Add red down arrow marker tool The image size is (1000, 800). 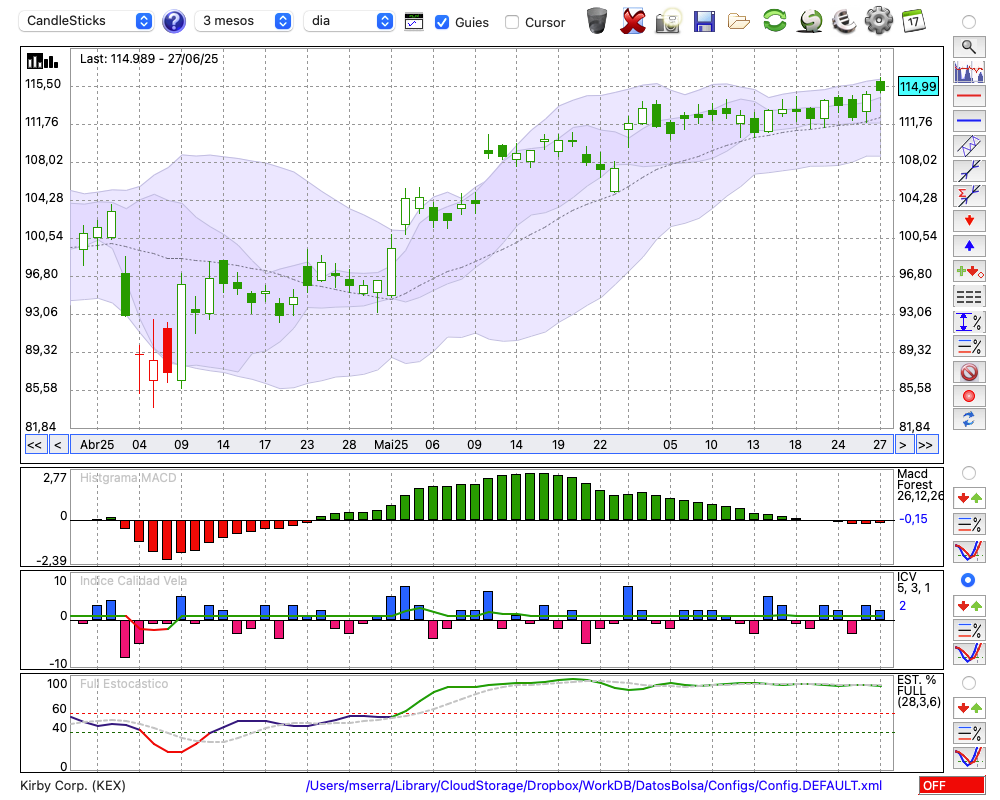tap(969, 221)
